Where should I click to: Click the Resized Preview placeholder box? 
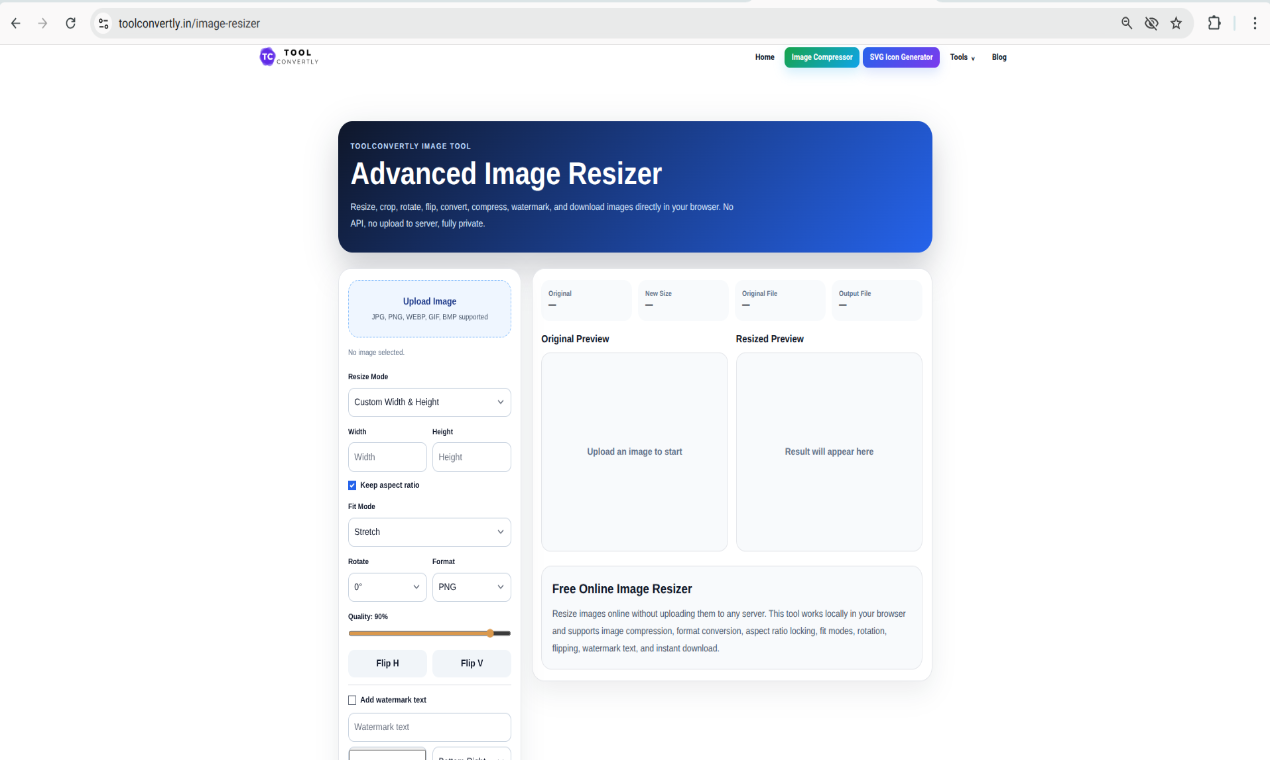coord(829,451)
